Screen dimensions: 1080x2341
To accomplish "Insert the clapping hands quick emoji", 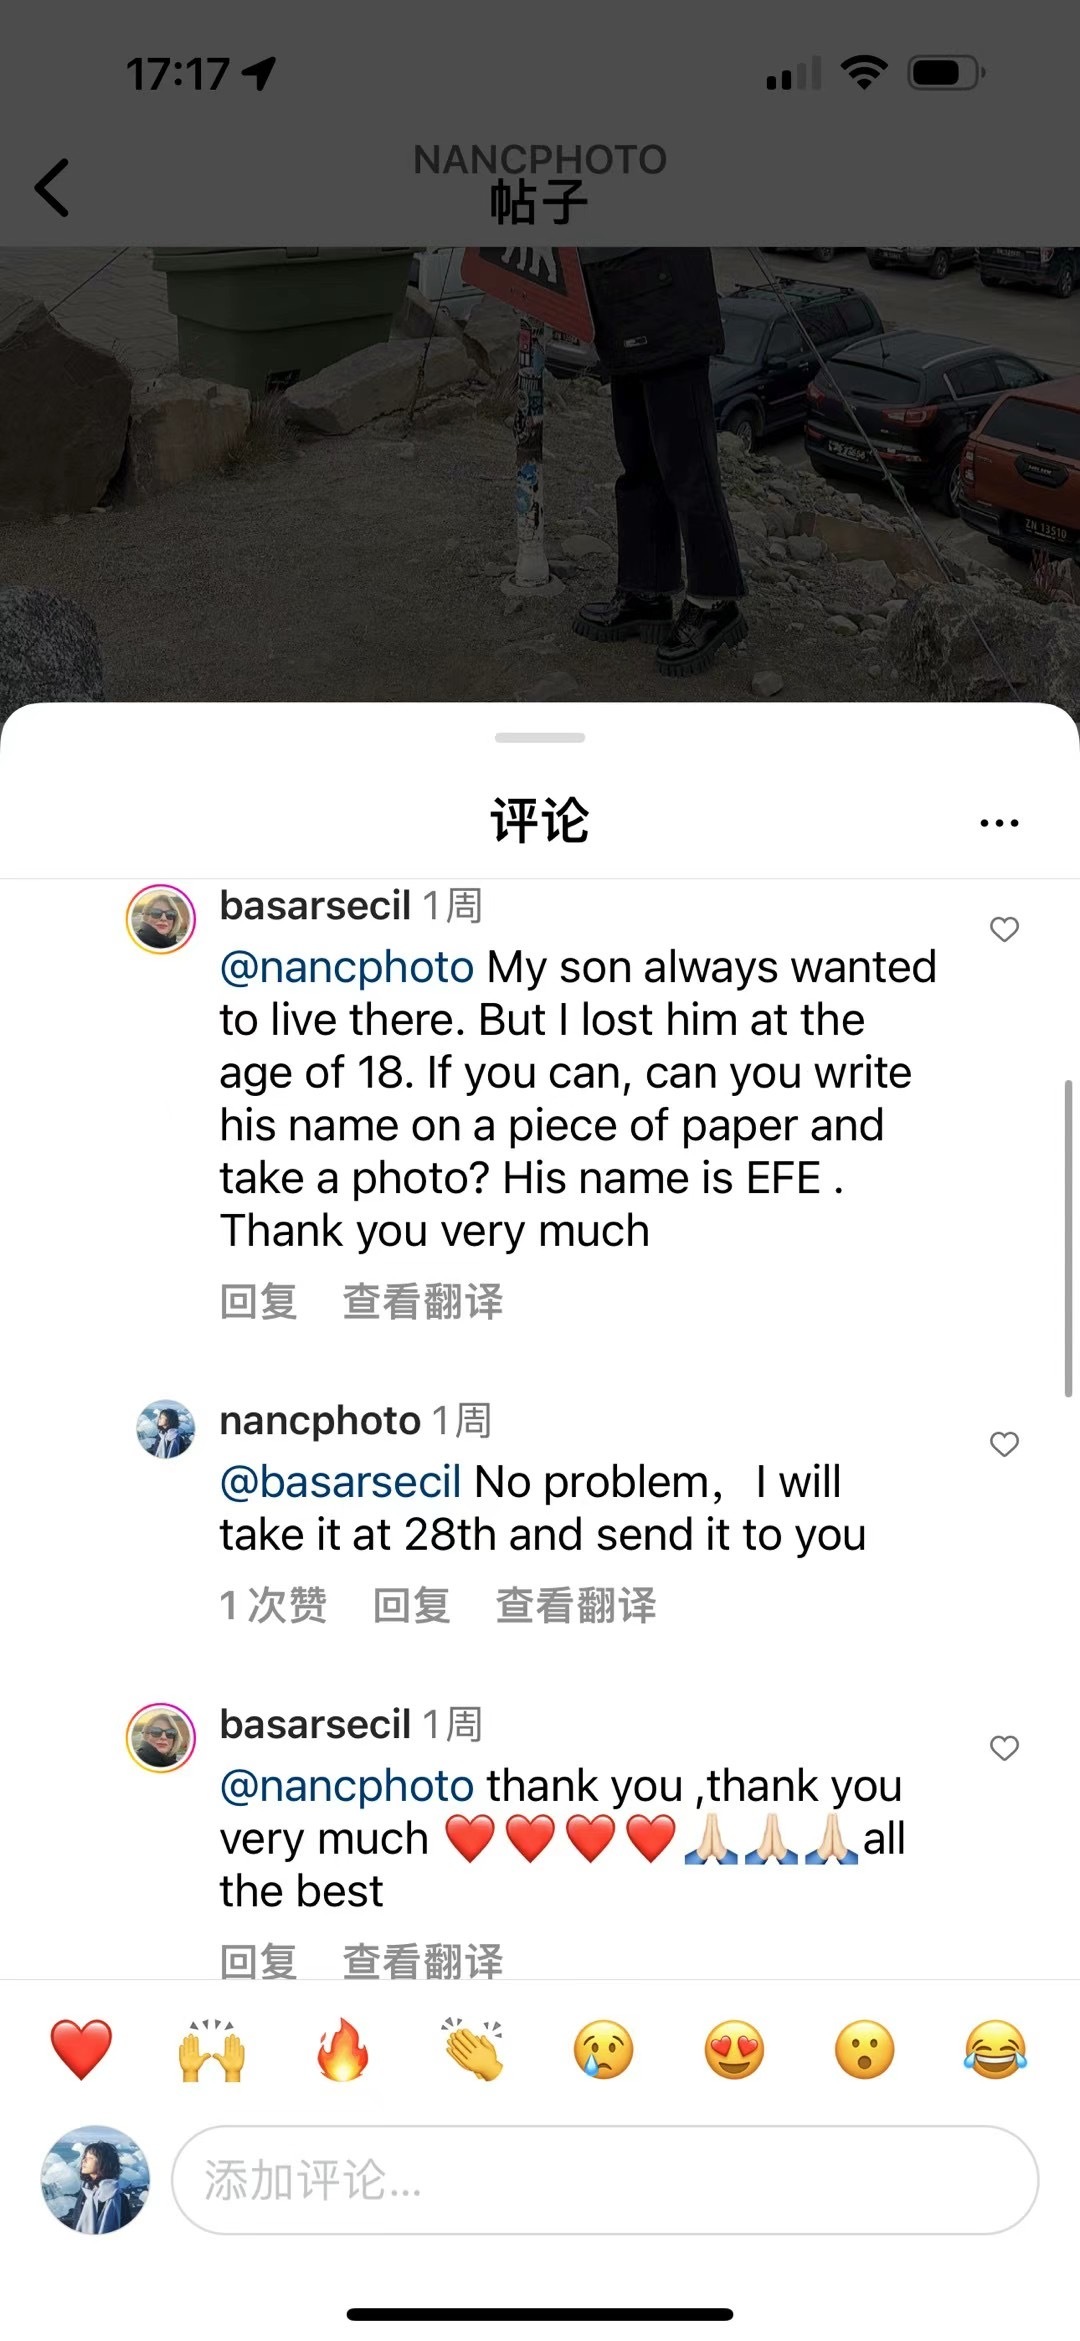I will [x=473, y=2049].
